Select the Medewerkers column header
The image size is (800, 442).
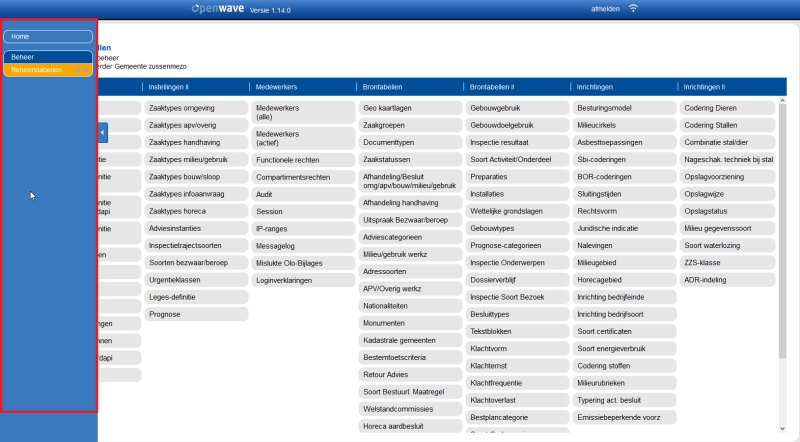276,87
